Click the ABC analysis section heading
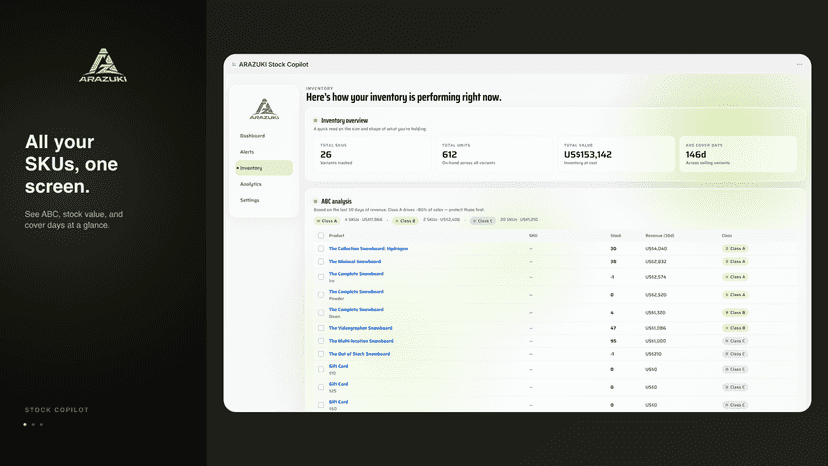Image resolution: width=828 pixels, height=466 pixels. point(336,201)
